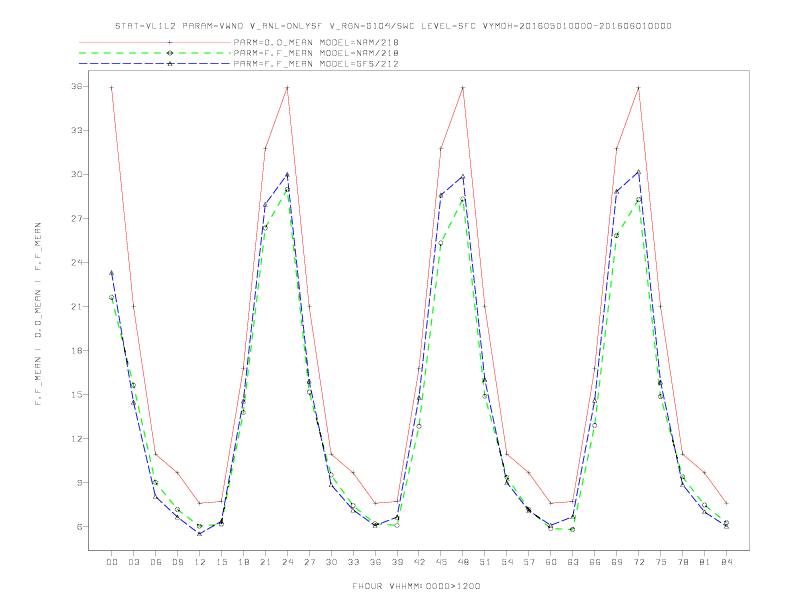Click x-axis tick label 84
This screenshot has height=612, width=792.
727,562
